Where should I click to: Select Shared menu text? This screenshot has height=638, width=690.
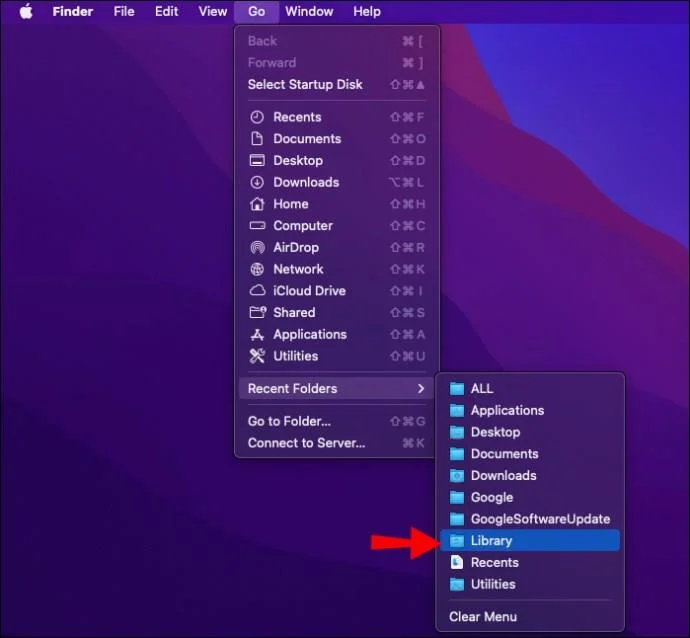pos(294,312)
